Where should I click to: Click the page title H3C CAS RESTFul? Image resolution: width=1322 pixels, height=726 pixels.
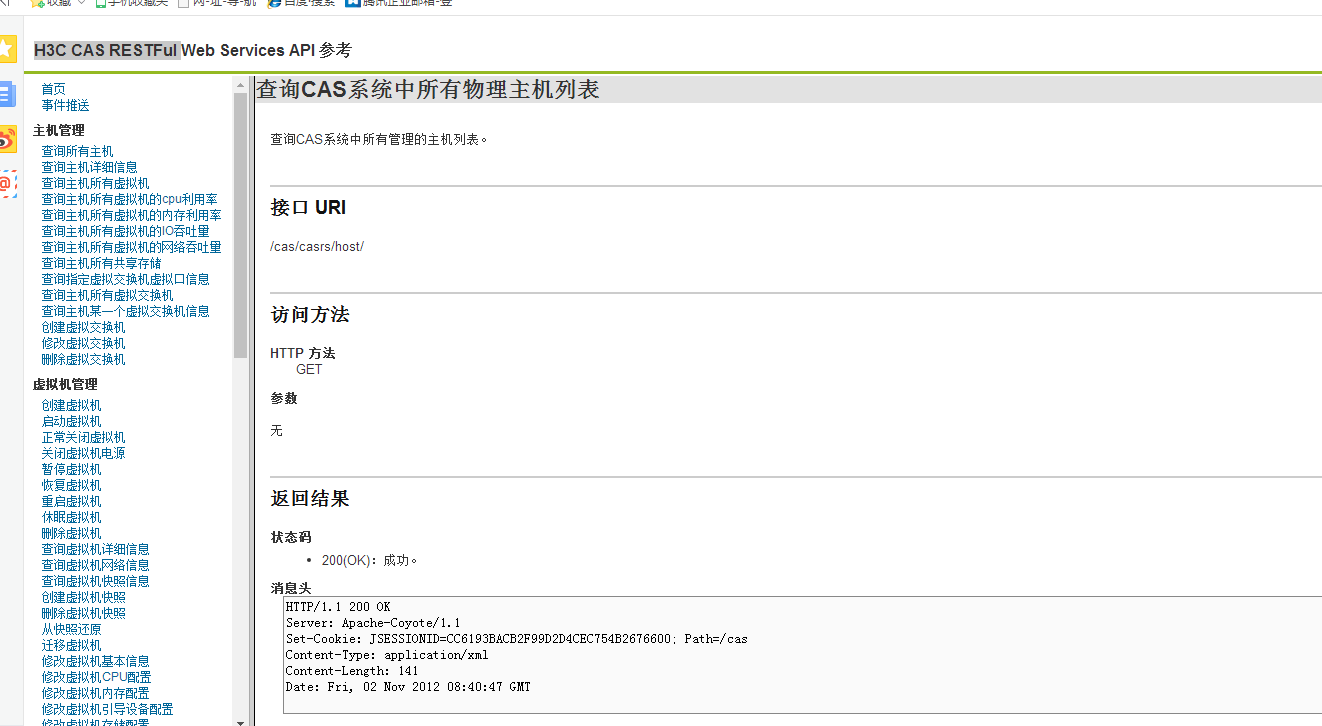(x=106, y=50)
